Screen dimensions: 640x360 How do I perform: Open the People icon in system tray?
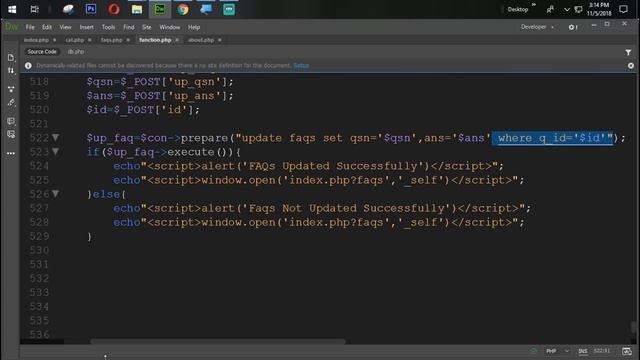coord(550,9)
